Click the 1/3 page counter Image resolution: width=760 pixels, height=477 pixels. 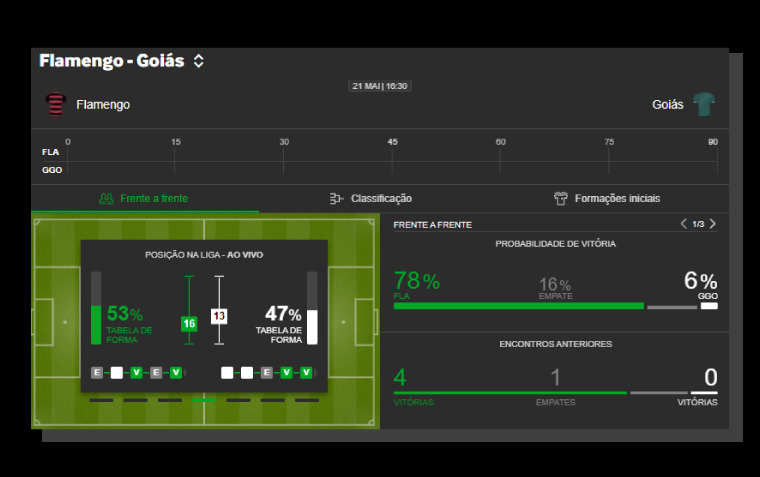(x=698, y=224)
